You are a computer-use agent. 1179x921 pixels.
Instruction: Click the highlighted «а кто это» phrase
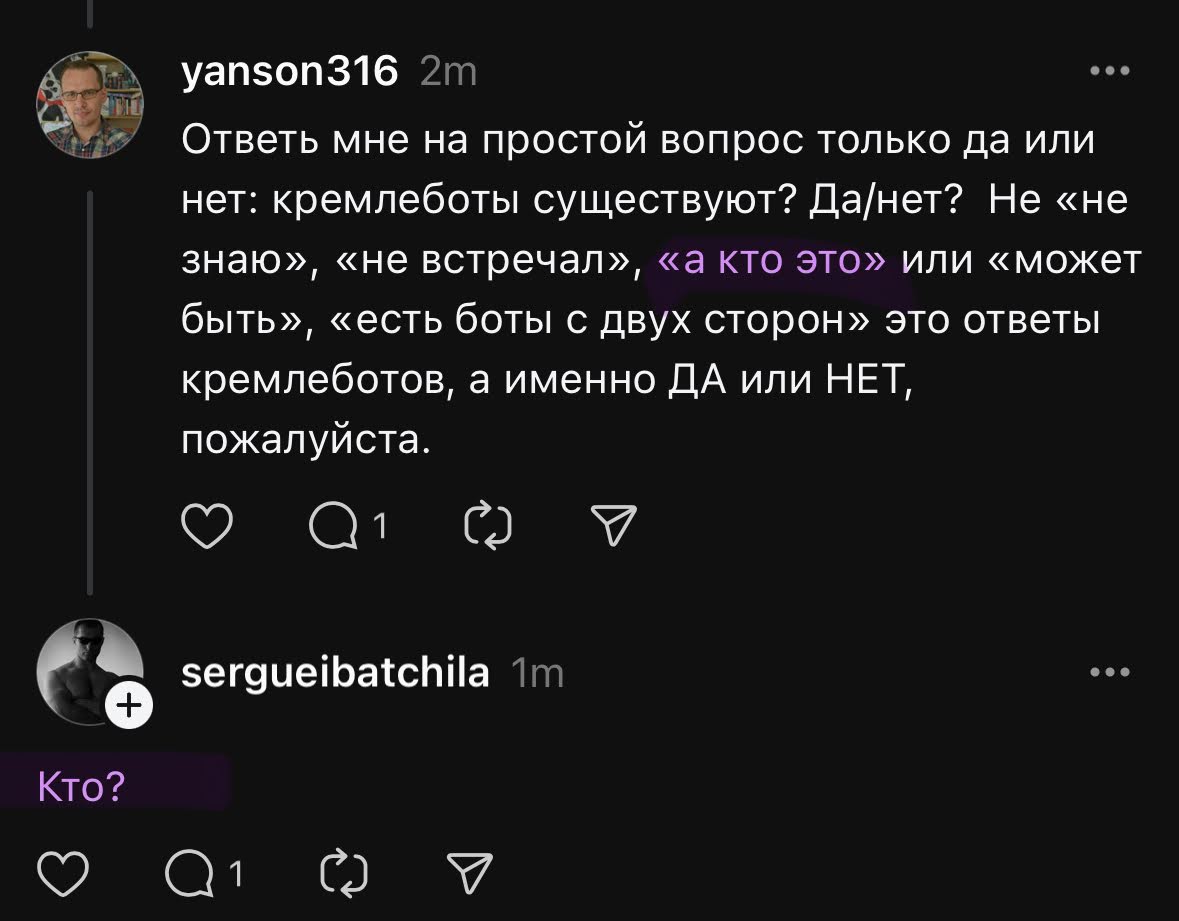tap(772, 260)
